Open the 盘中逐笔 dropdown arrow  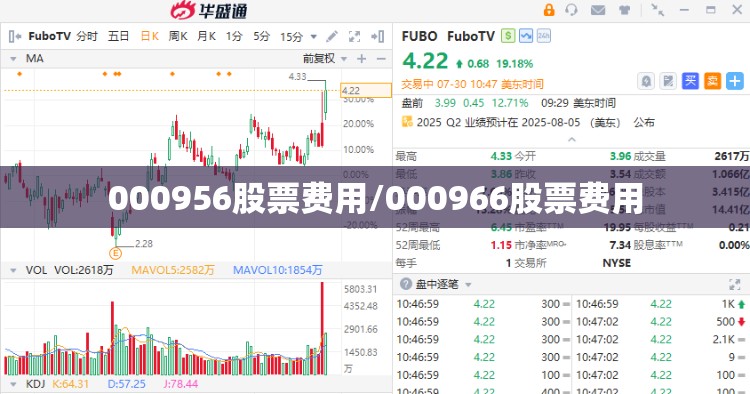pyautogui.click(x=468, y=285)
